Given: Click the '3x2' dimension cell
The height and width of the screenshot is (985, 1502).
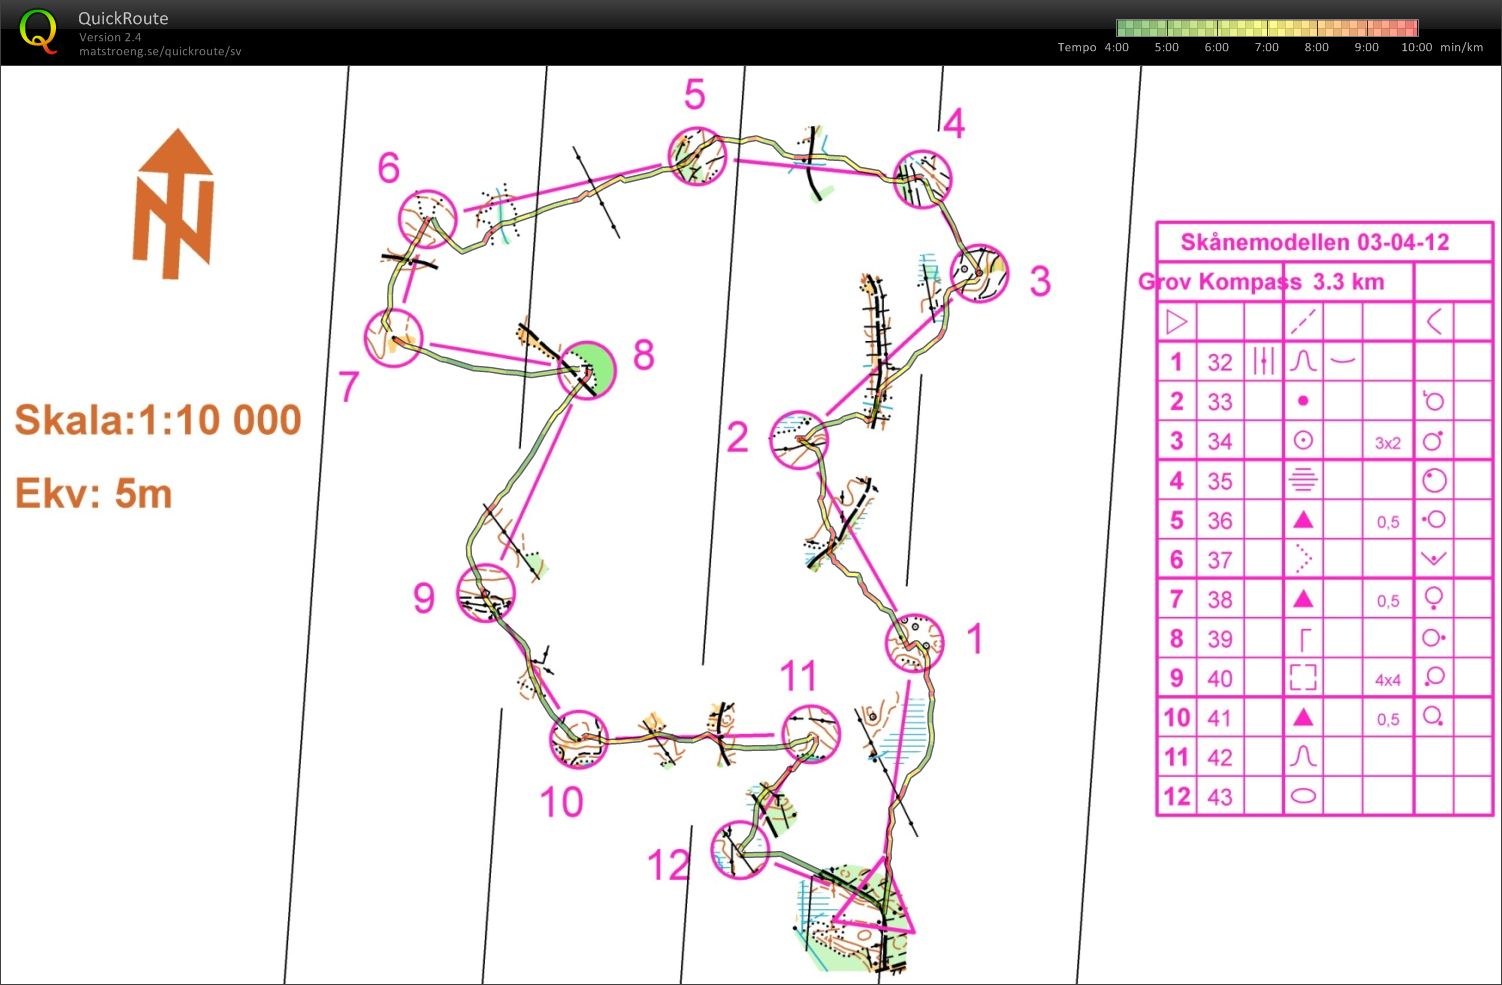Looking at the screenshot, I should click(1387, 443).
